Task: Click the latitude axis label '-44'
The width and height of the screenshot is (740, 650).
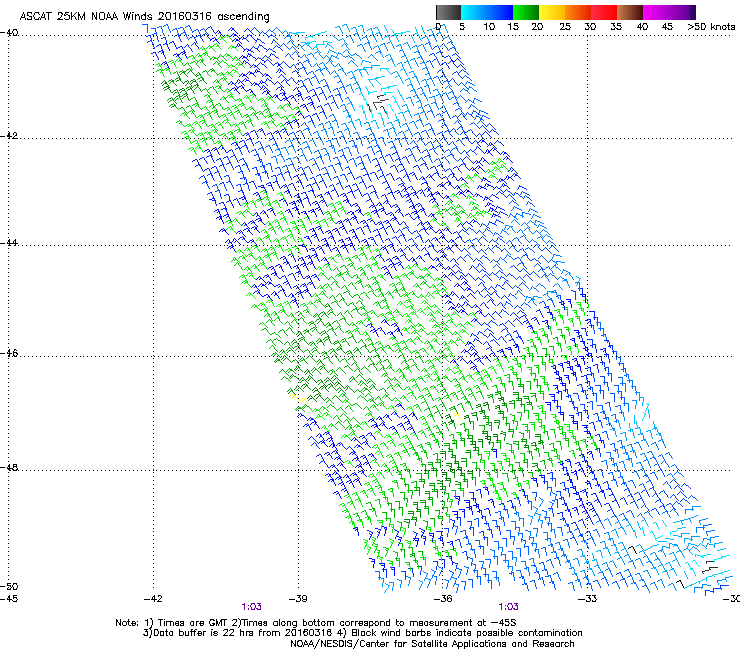Action: [x=9, y=243]
